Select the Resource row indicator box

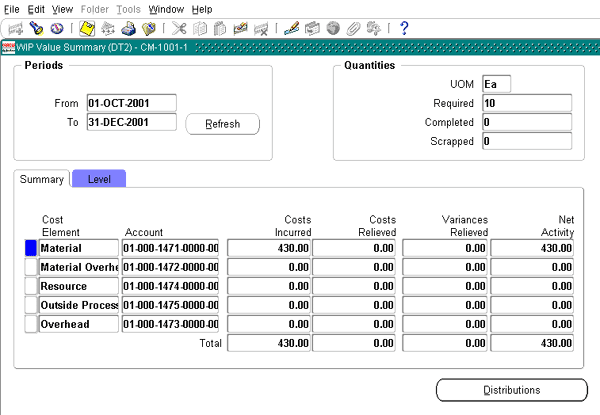(x=30, y=286)
